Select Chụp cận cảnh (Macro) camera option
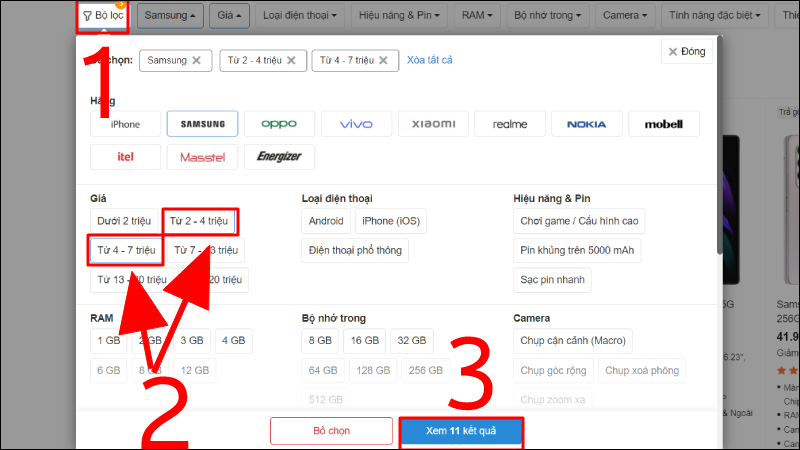 573,341
